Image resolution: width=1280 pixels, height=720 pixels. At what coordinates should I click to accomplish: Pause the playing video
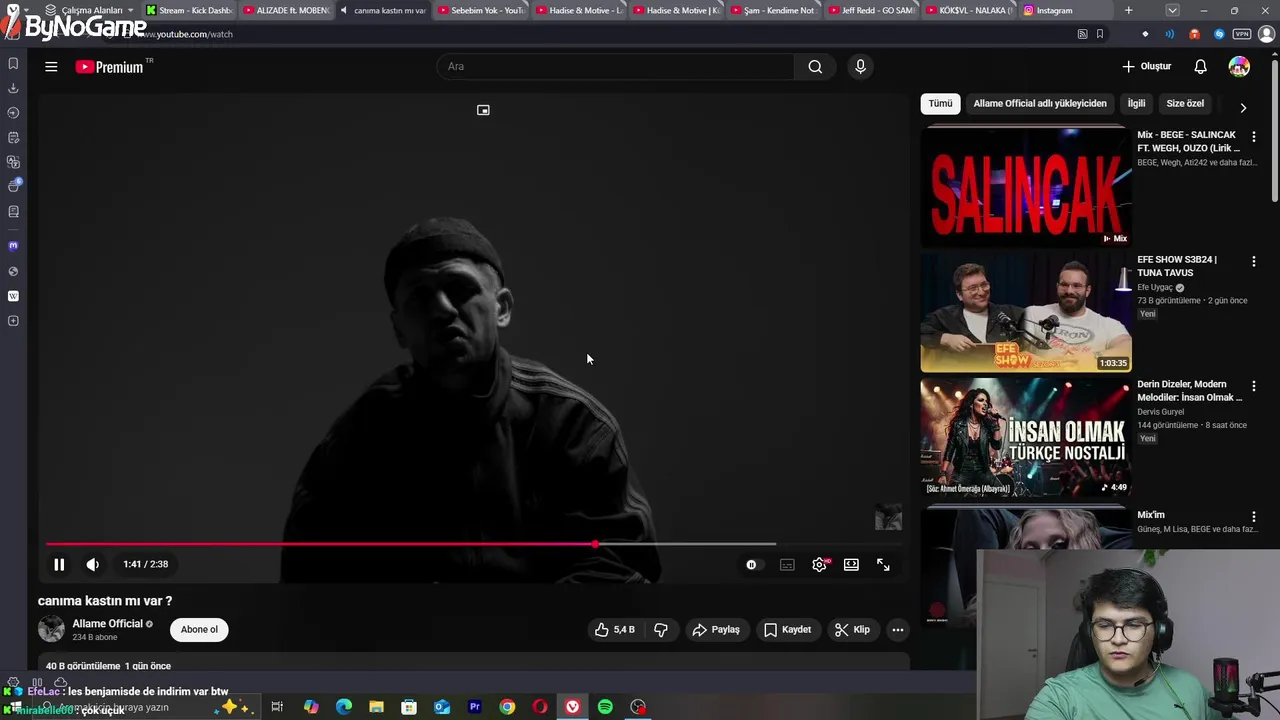pyautogui.click(x=59, y=565)
